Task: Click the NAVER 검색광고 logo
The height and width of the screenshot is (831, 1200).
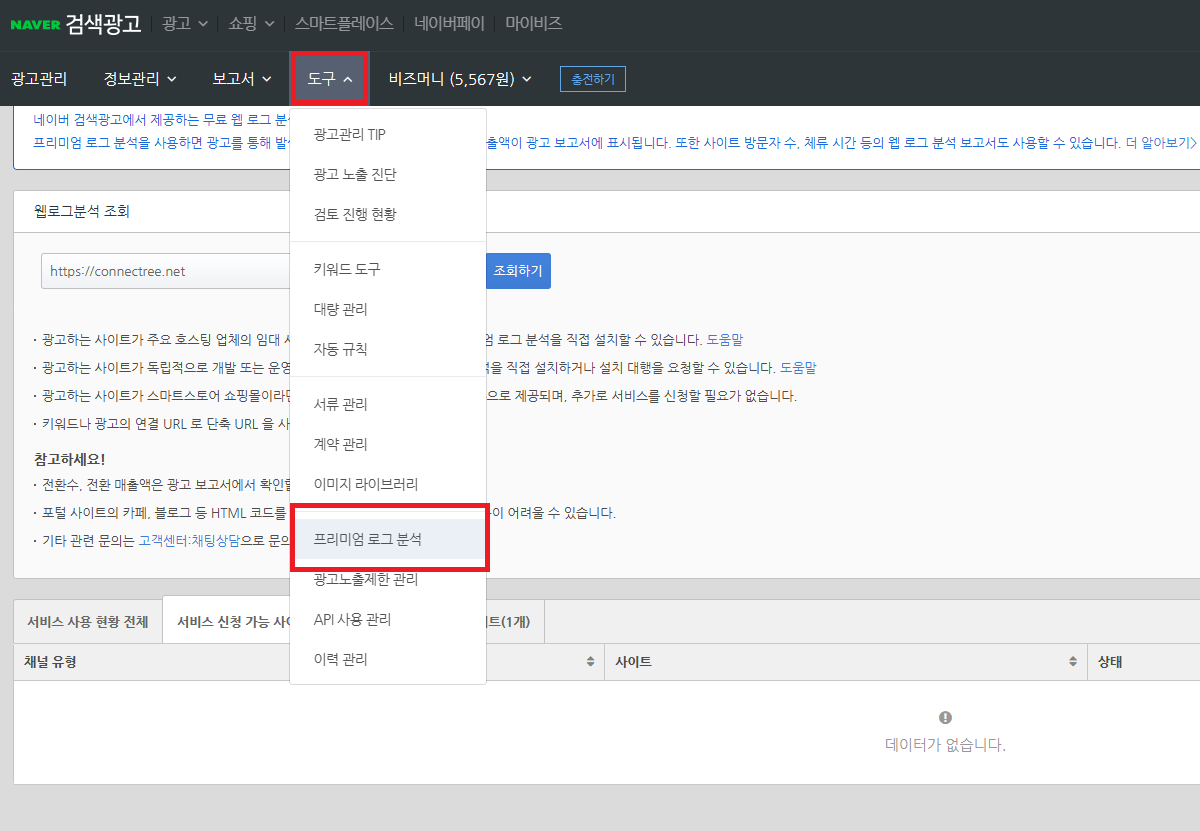Action: [73, 24]
